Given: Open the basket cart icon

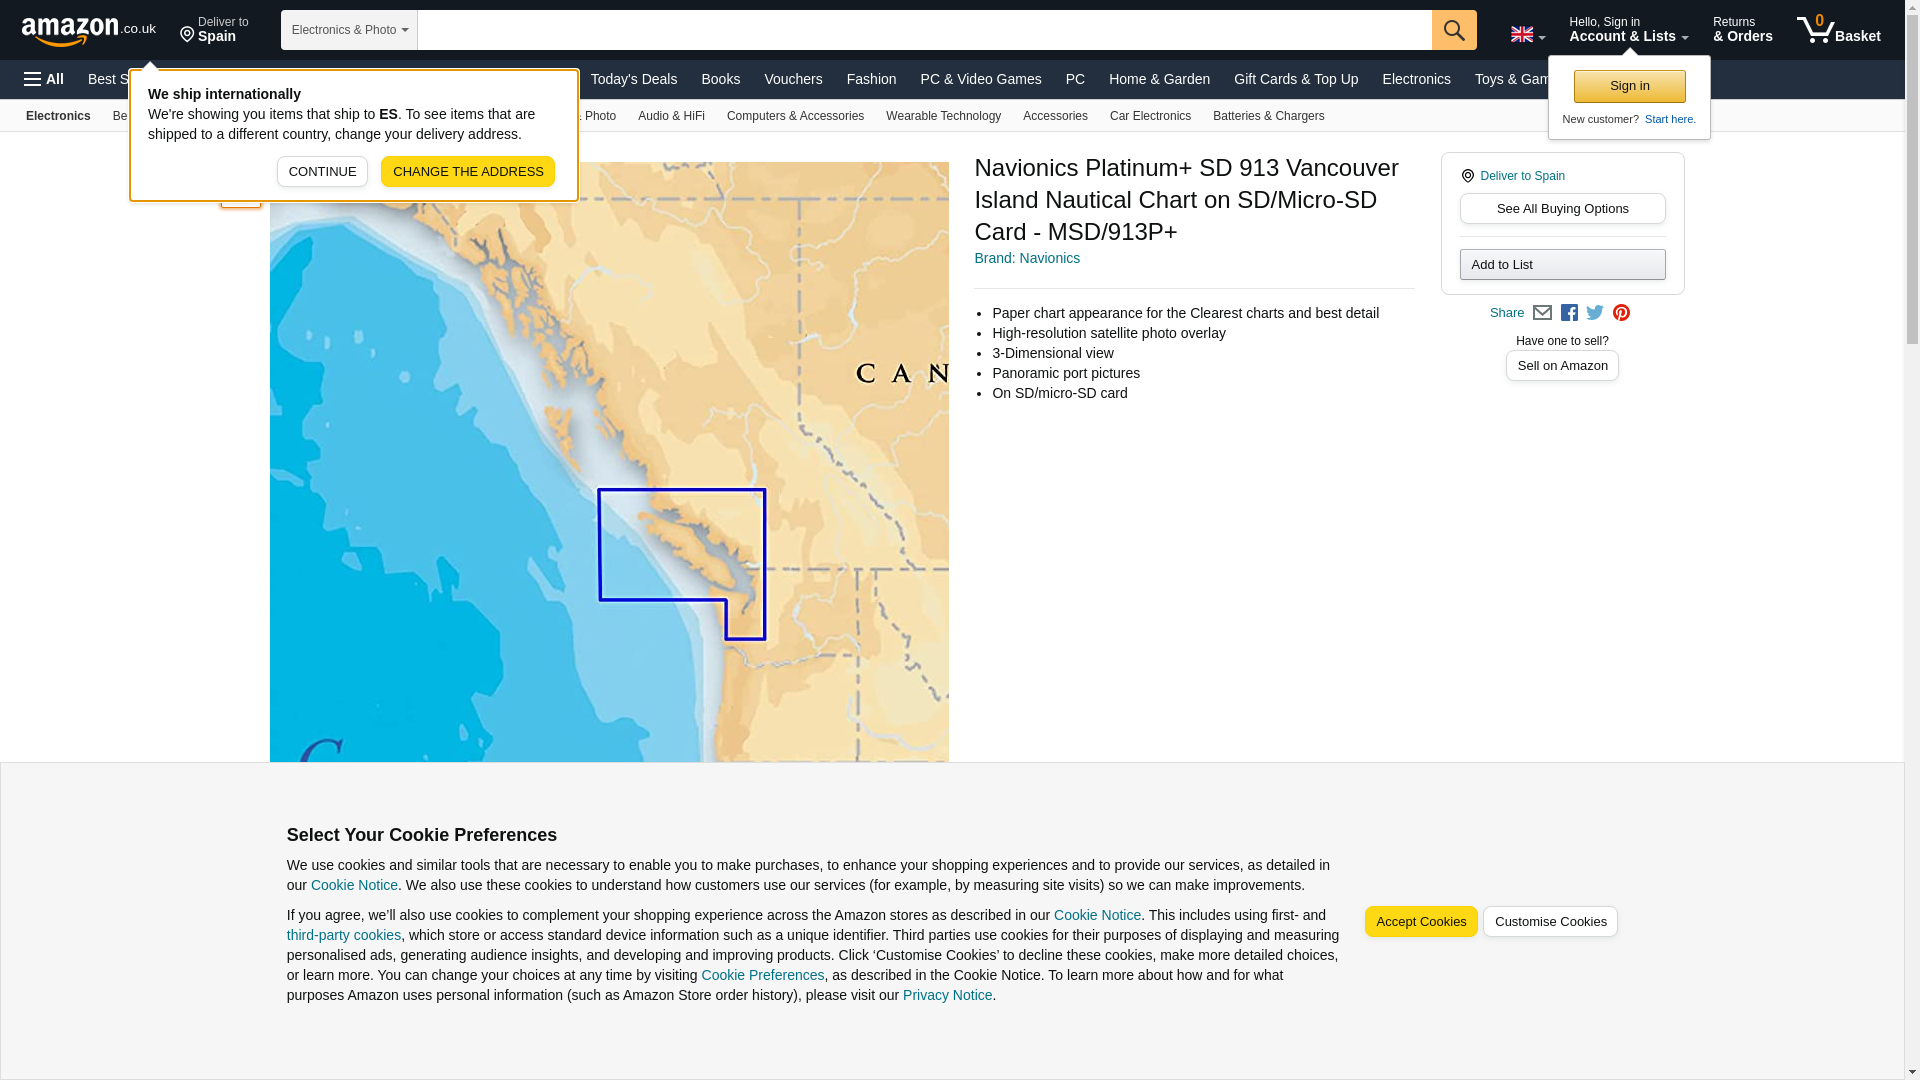Looking at the screenshot, I should (1838, 30).
